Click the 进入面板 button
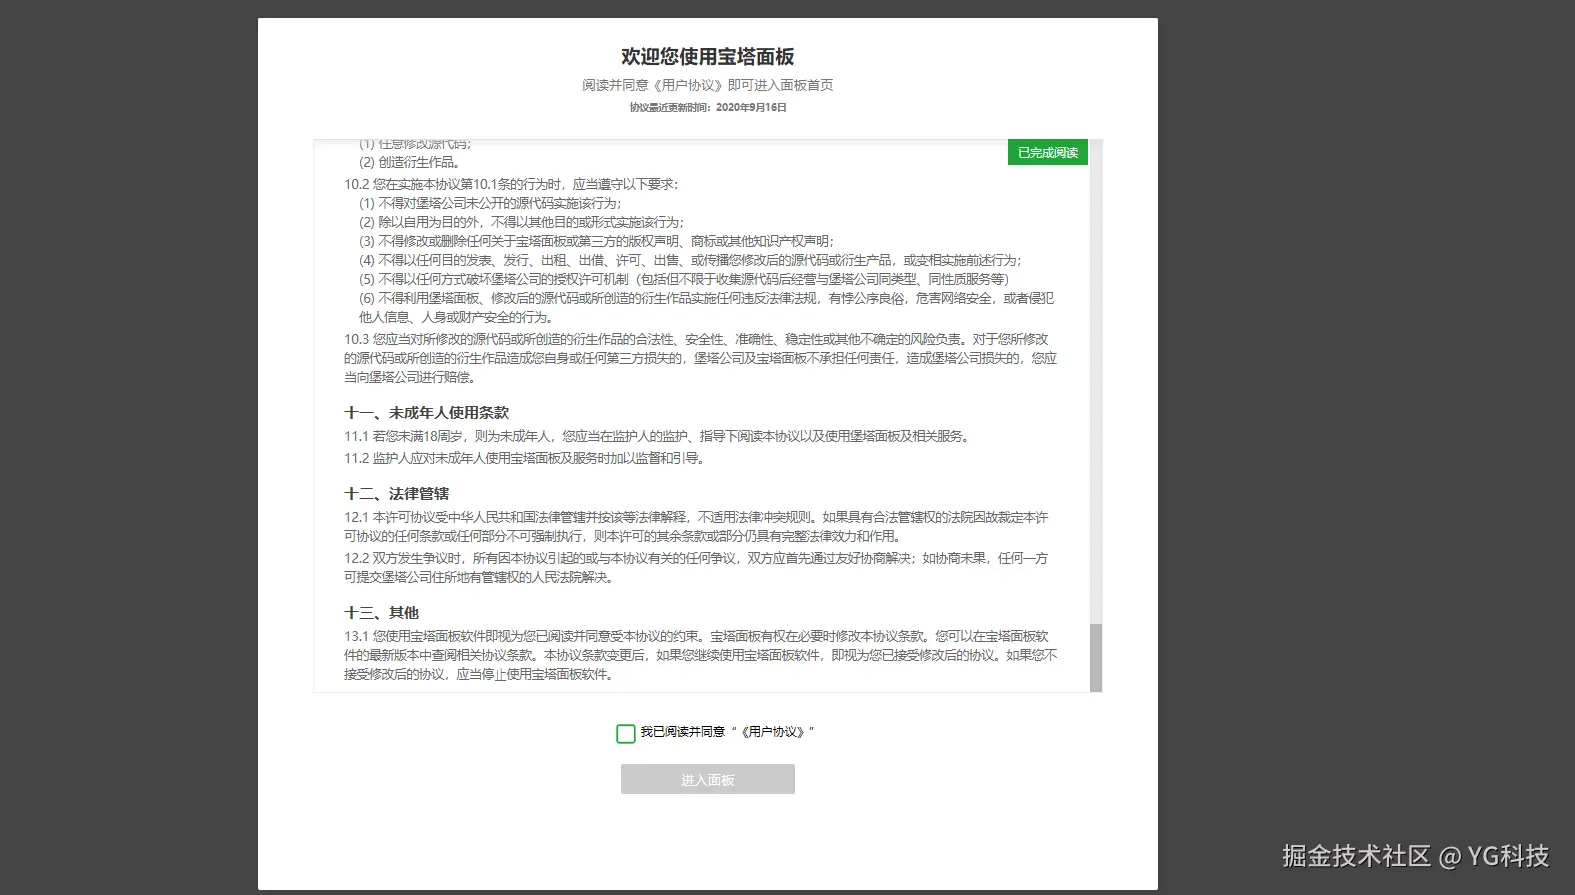1575x895 pixels. click(x=708, y=779)
